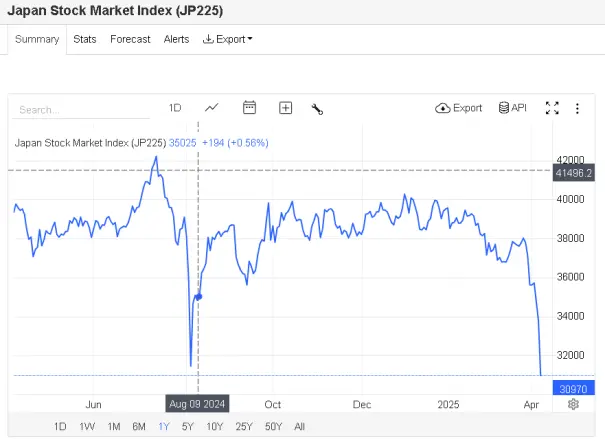Click the Aug 09 2024 data point marker
The width and height of the screenshot is (605, 446).
199,297
